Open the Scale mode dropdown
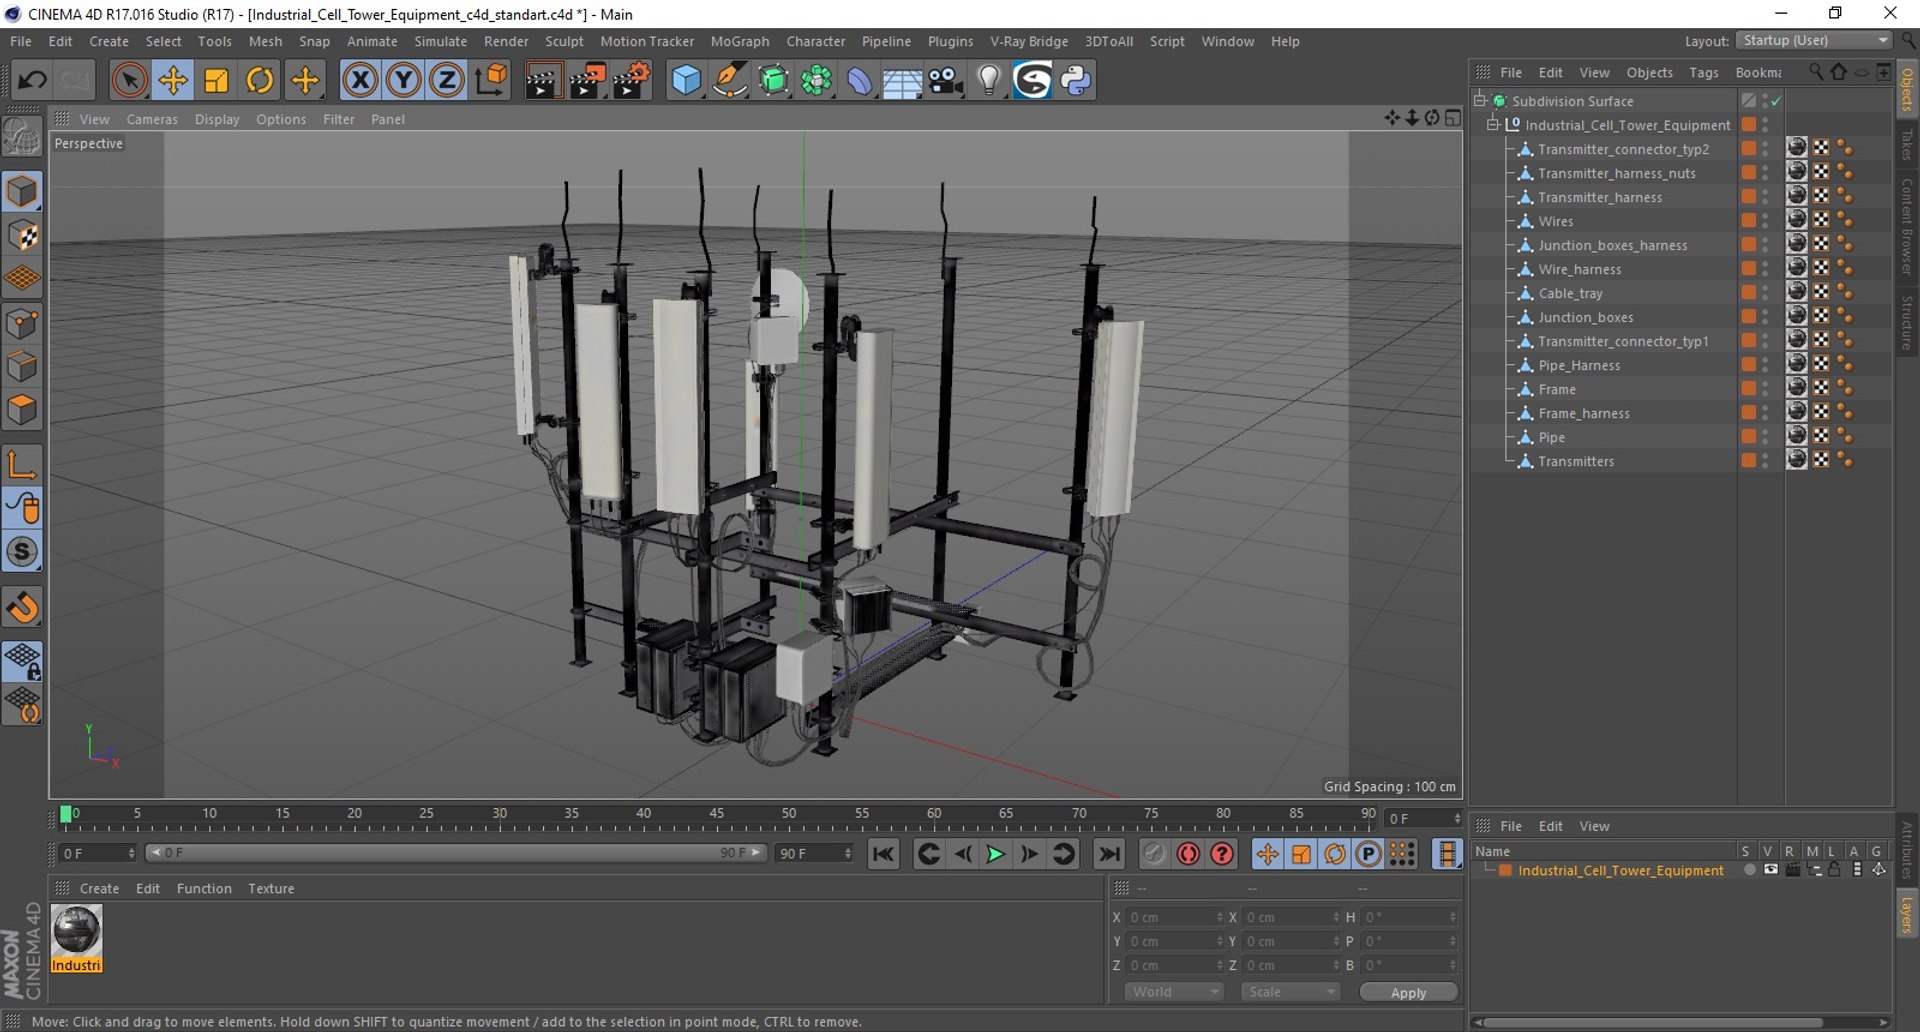 click(1290, 992)
